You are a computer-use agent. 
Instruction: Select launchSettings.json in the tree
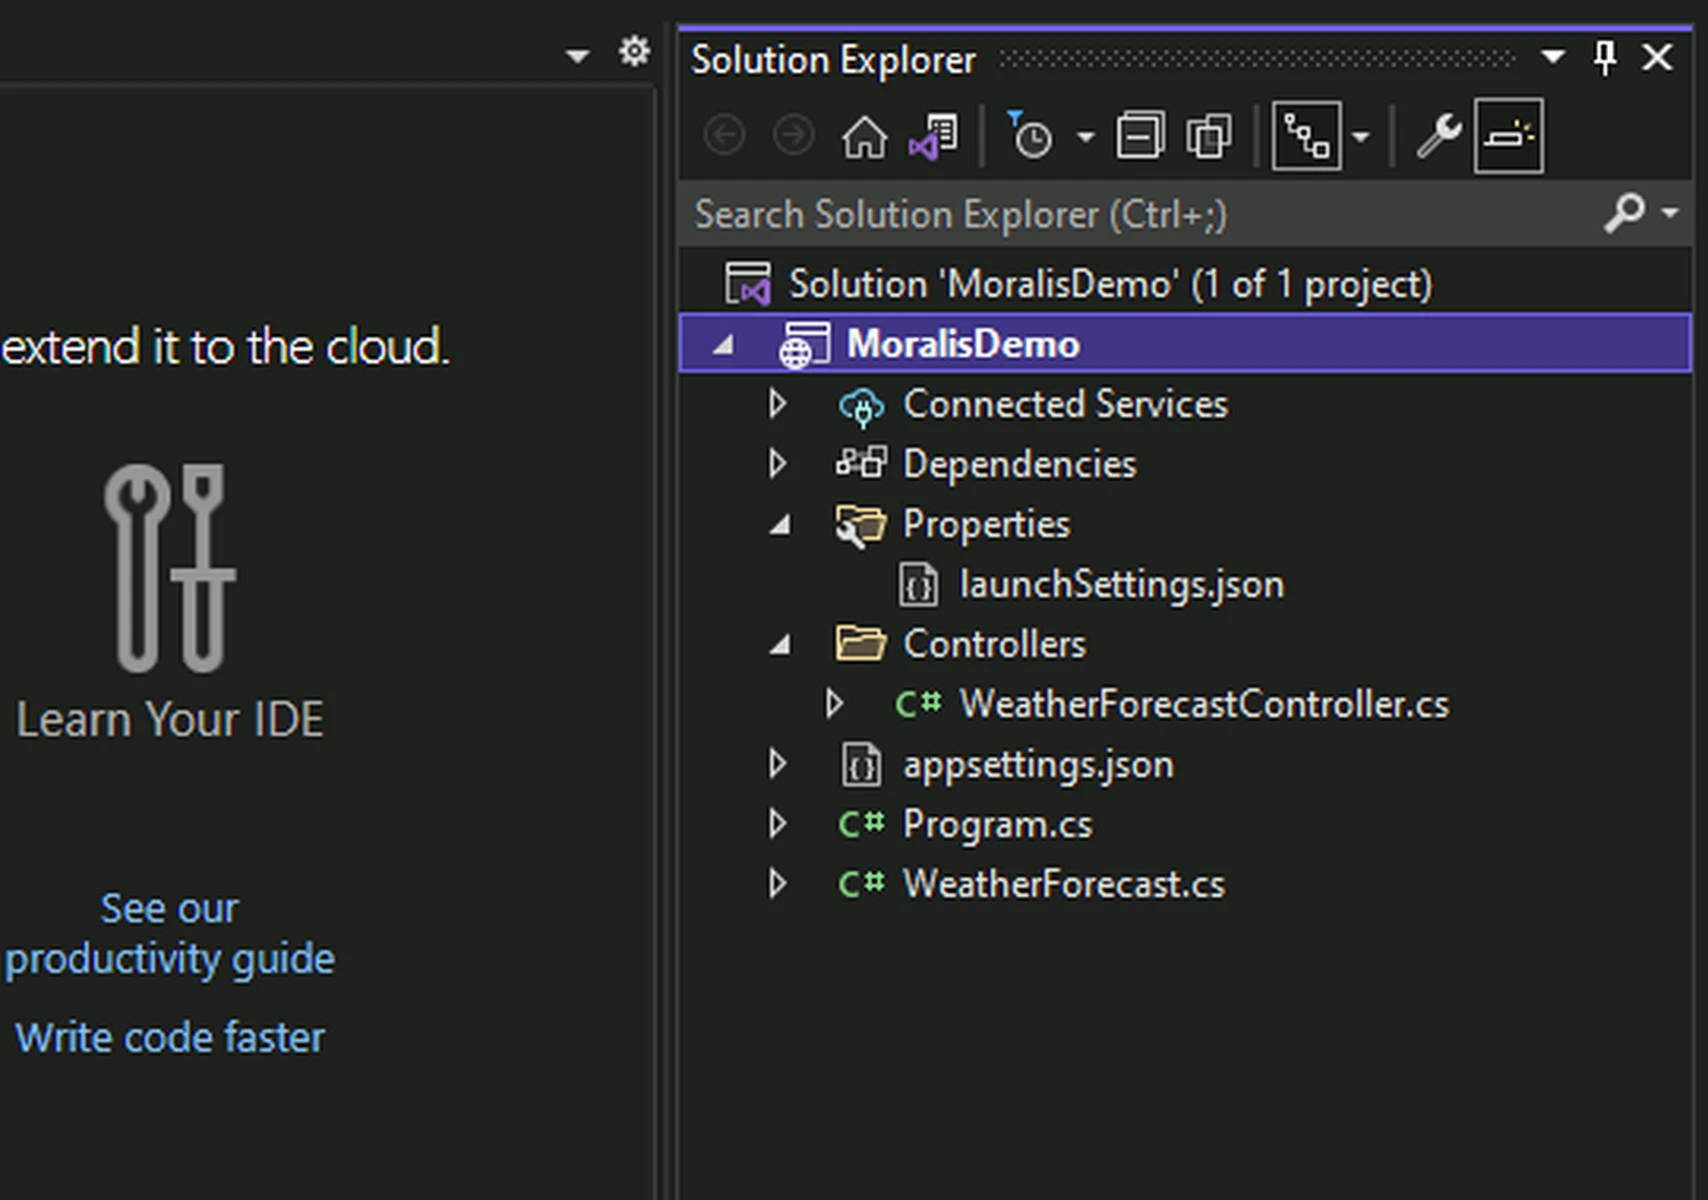(1120, 585)
